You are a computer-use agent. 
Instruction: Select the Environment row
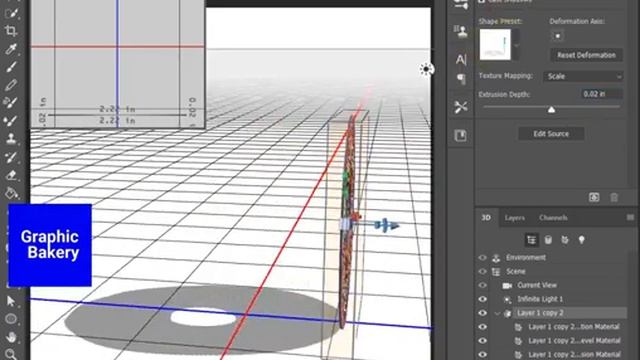tap(551, 258)
